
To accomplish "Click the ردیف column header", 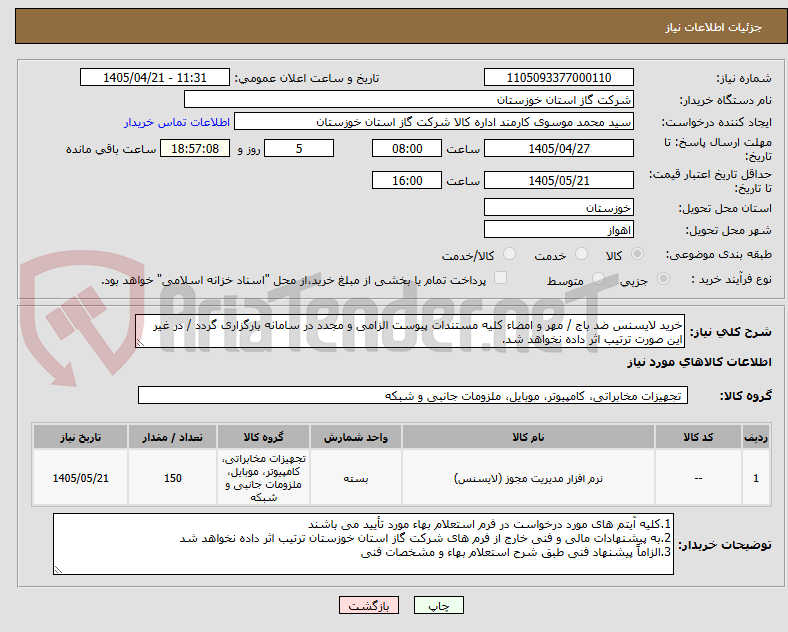I will [x=756, y=437].
